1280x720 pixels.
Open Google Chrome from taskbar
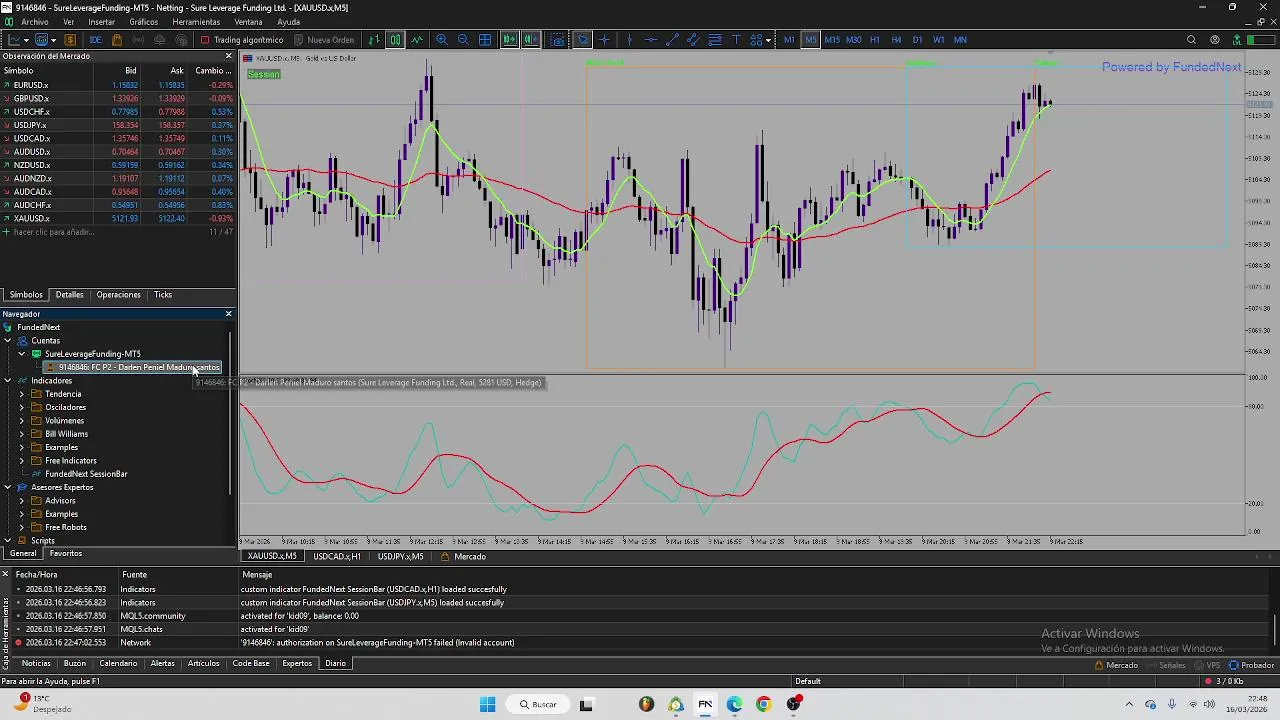764,704
